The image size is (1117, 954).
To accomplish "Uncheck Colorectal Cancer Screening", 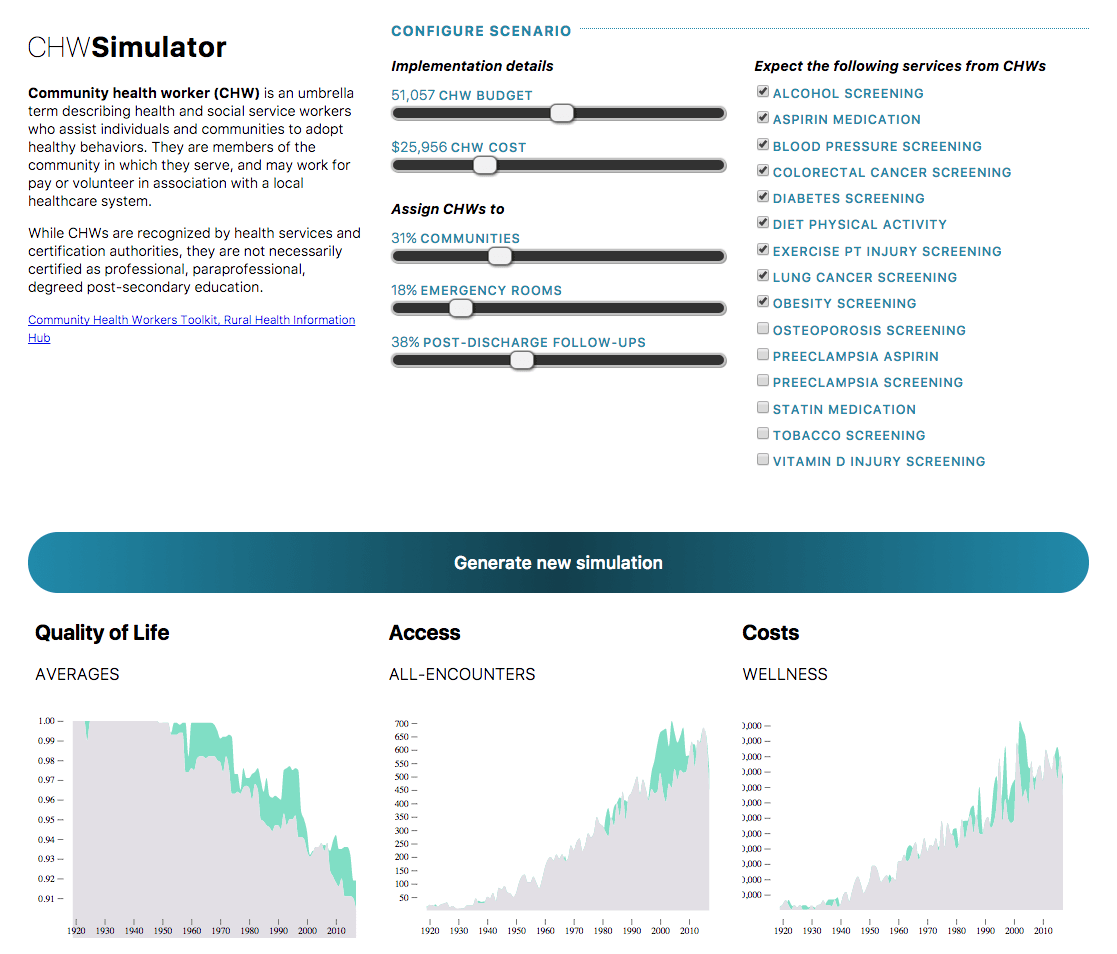I will tap(763, 171).
